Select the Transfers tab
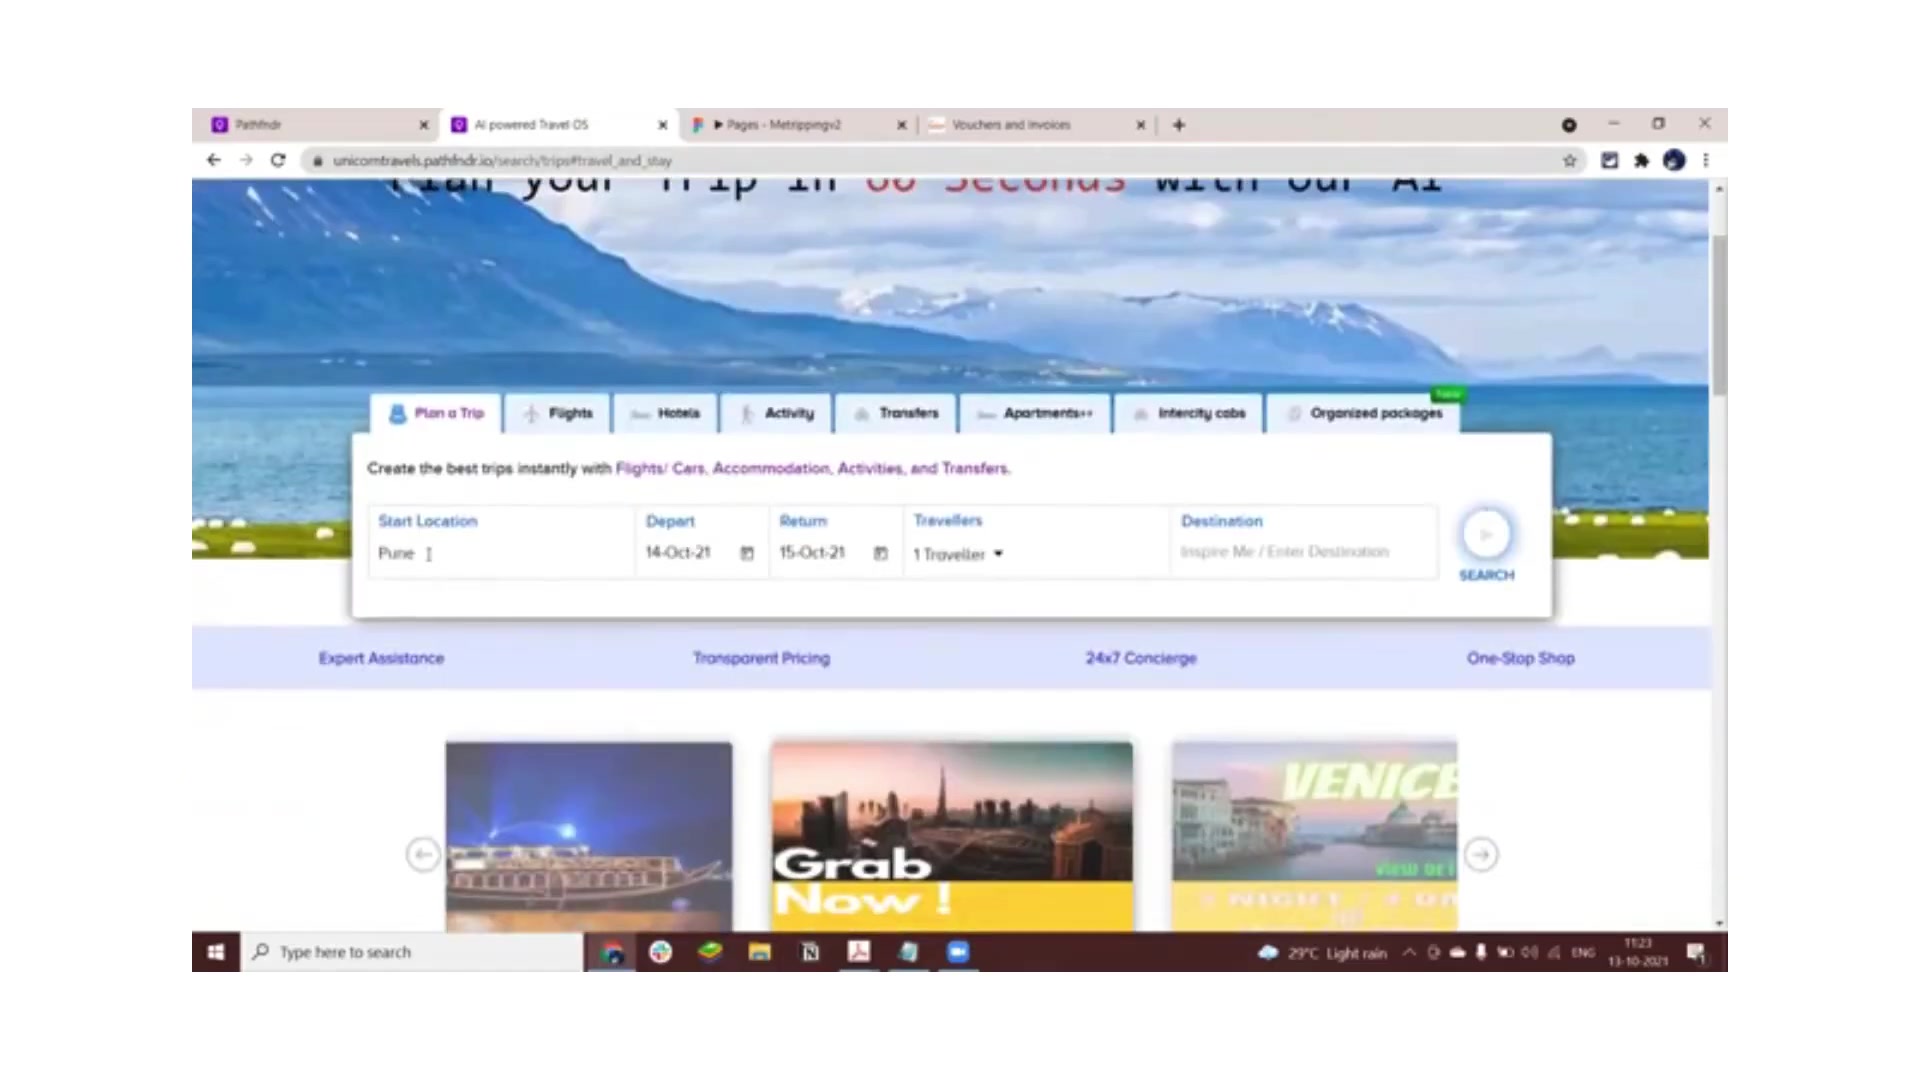1920x1080 pixels. click(895, 413)
